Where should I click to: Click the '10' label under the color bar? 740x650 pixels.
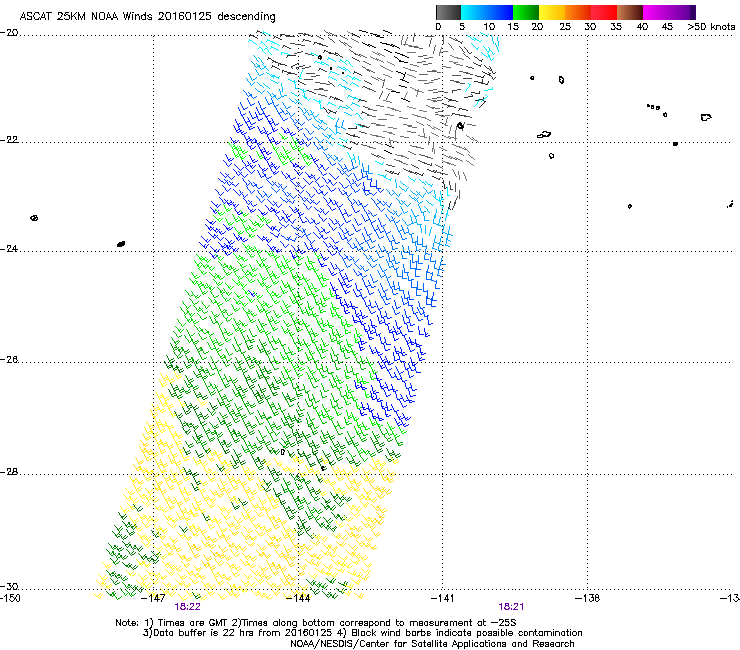(489, 27)
